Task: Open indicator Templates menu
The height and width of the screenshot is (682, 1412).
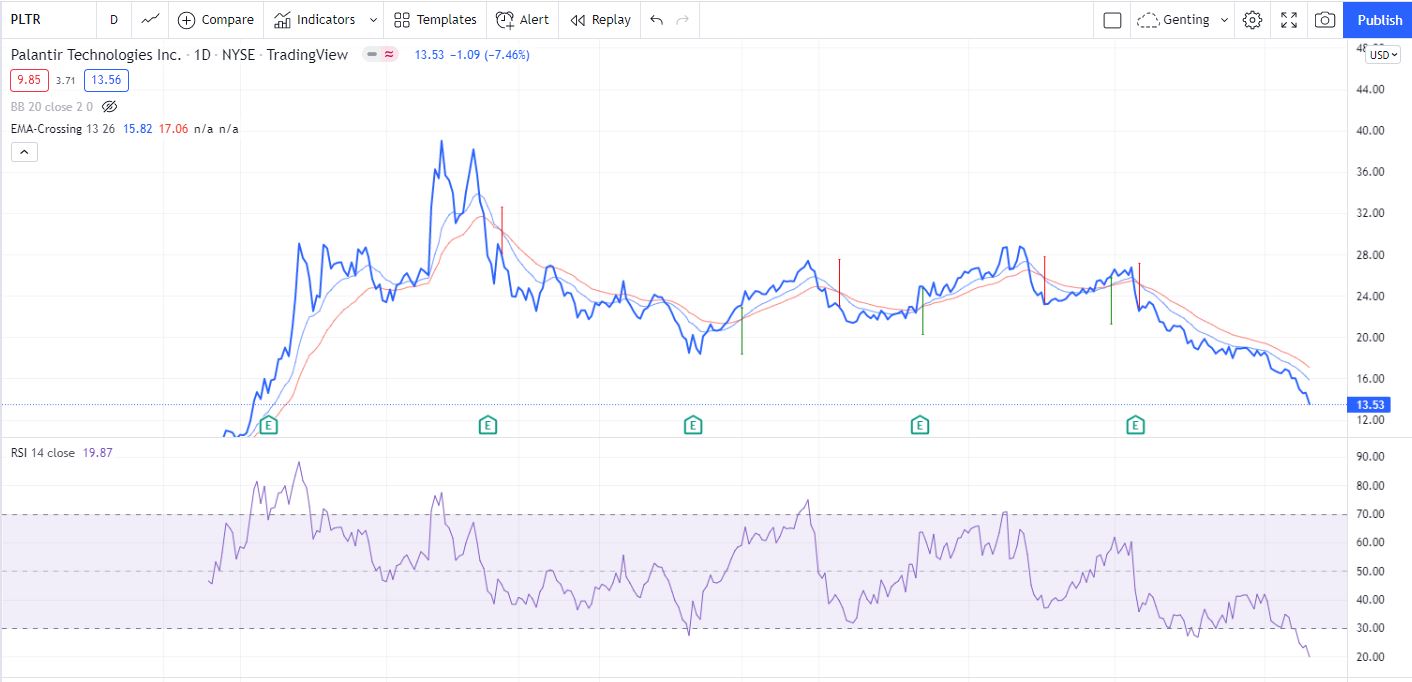Action: click(435, 19)
